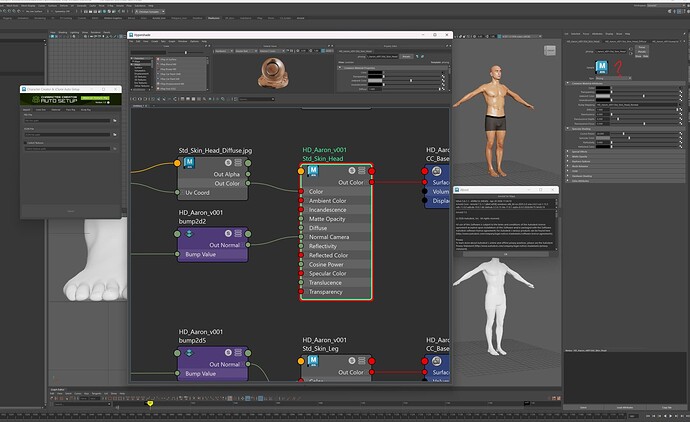This screenshot has width=690, height=422.
Task: Browse for JSON file folder icon in Auto Setup
Action: click(x=115, y=135)
